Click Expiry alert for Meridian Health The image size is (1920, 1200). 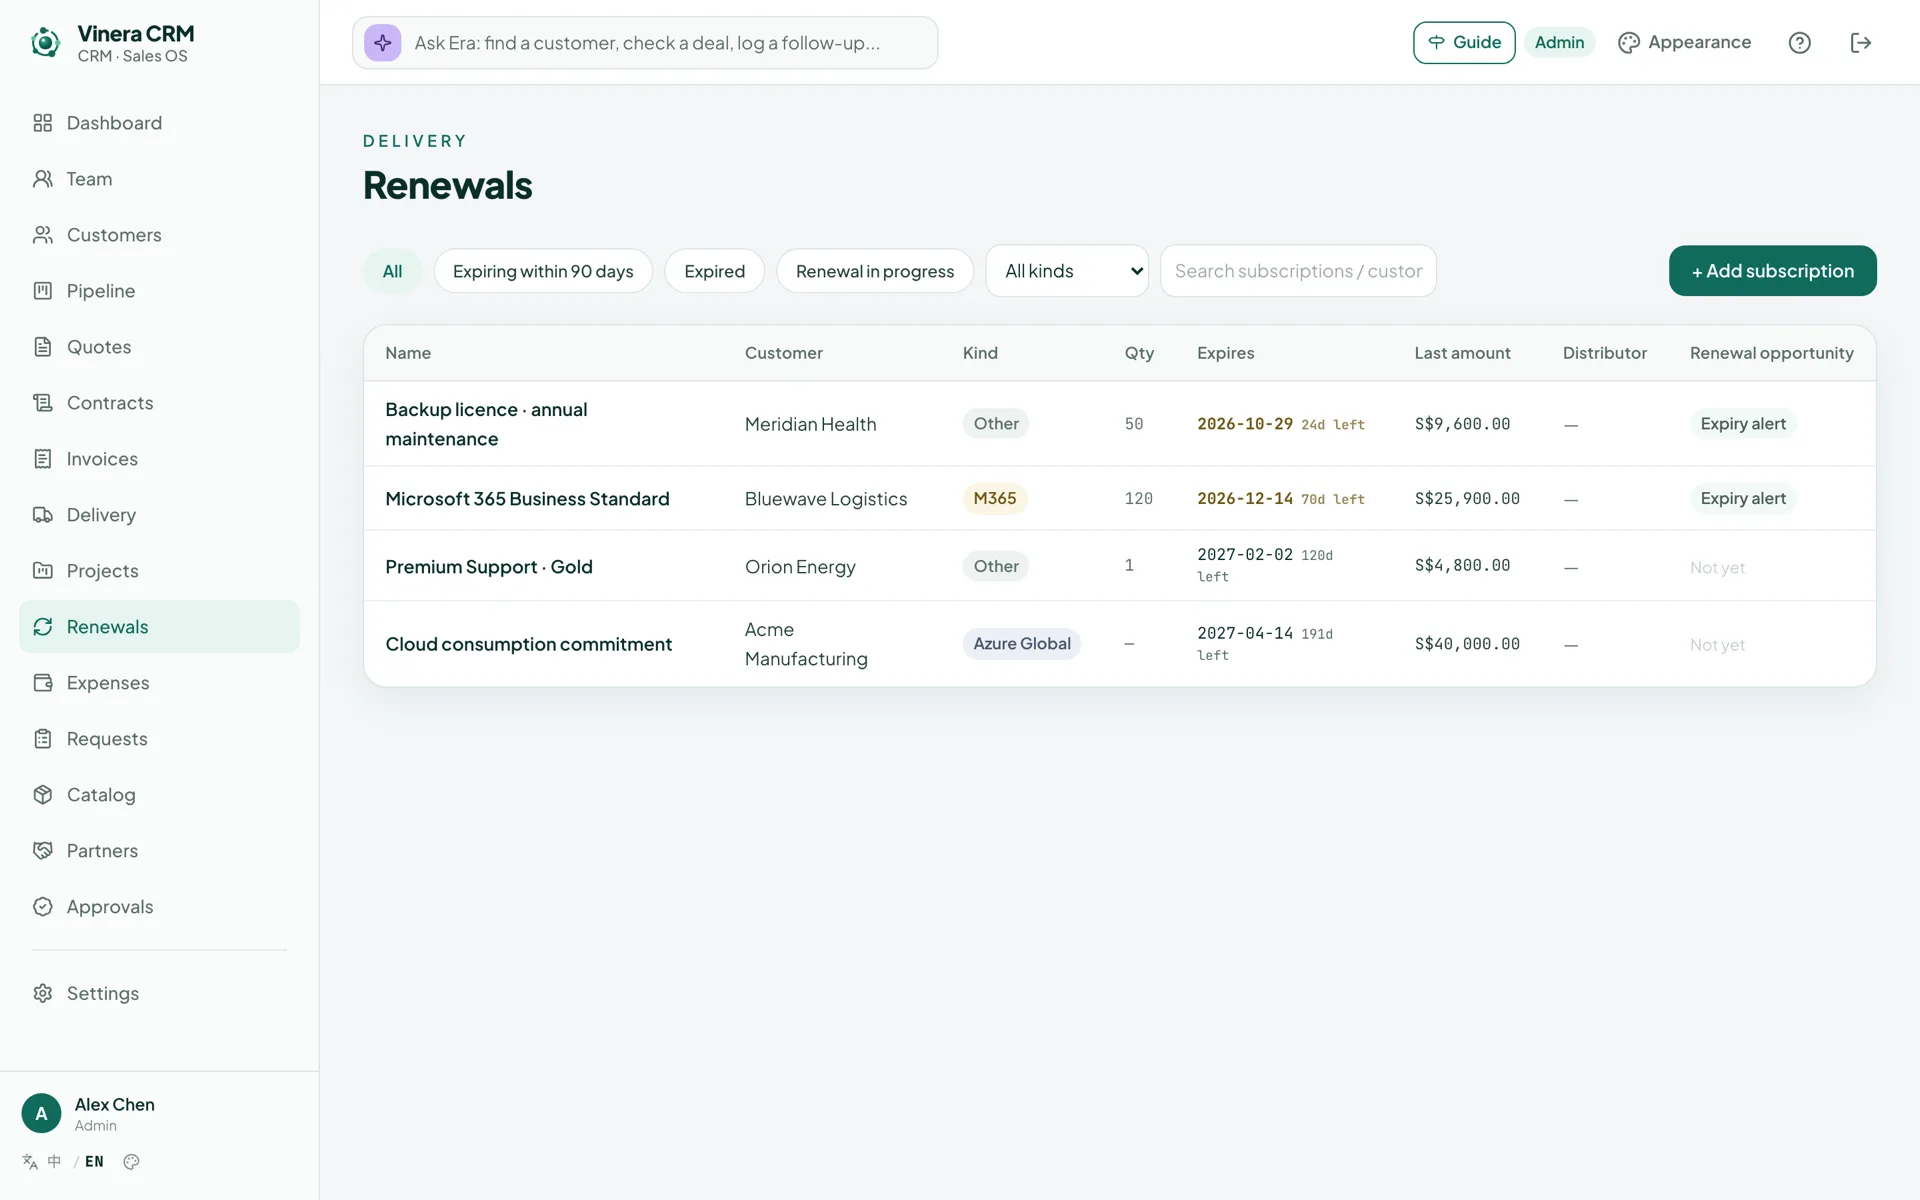point(1743,424)
